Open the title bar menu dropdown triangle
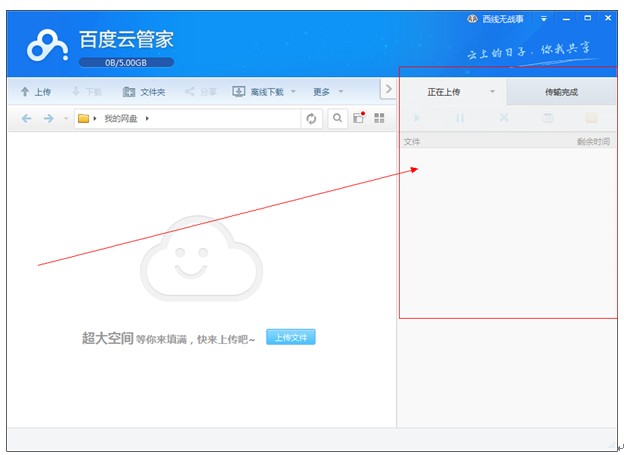The width and height of the screenshot is (624, 455). (544, 19)
